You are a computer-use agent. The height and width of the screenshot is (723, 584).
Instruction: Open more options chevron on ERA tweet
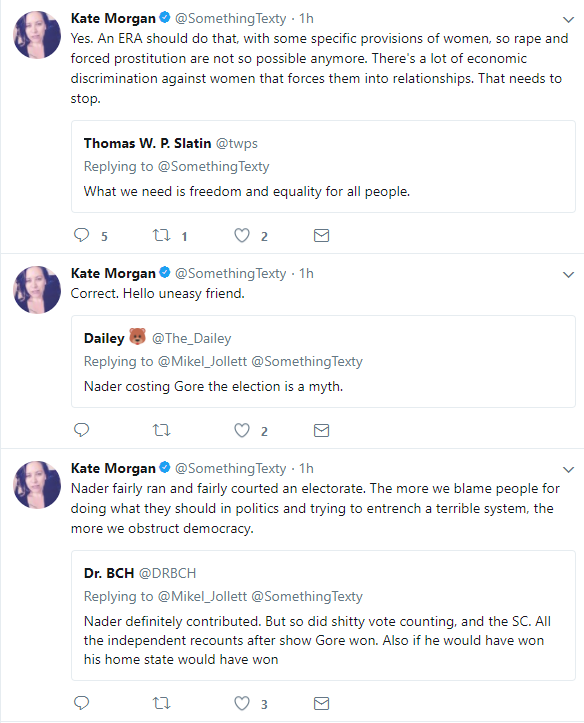(x=568, y=20)
